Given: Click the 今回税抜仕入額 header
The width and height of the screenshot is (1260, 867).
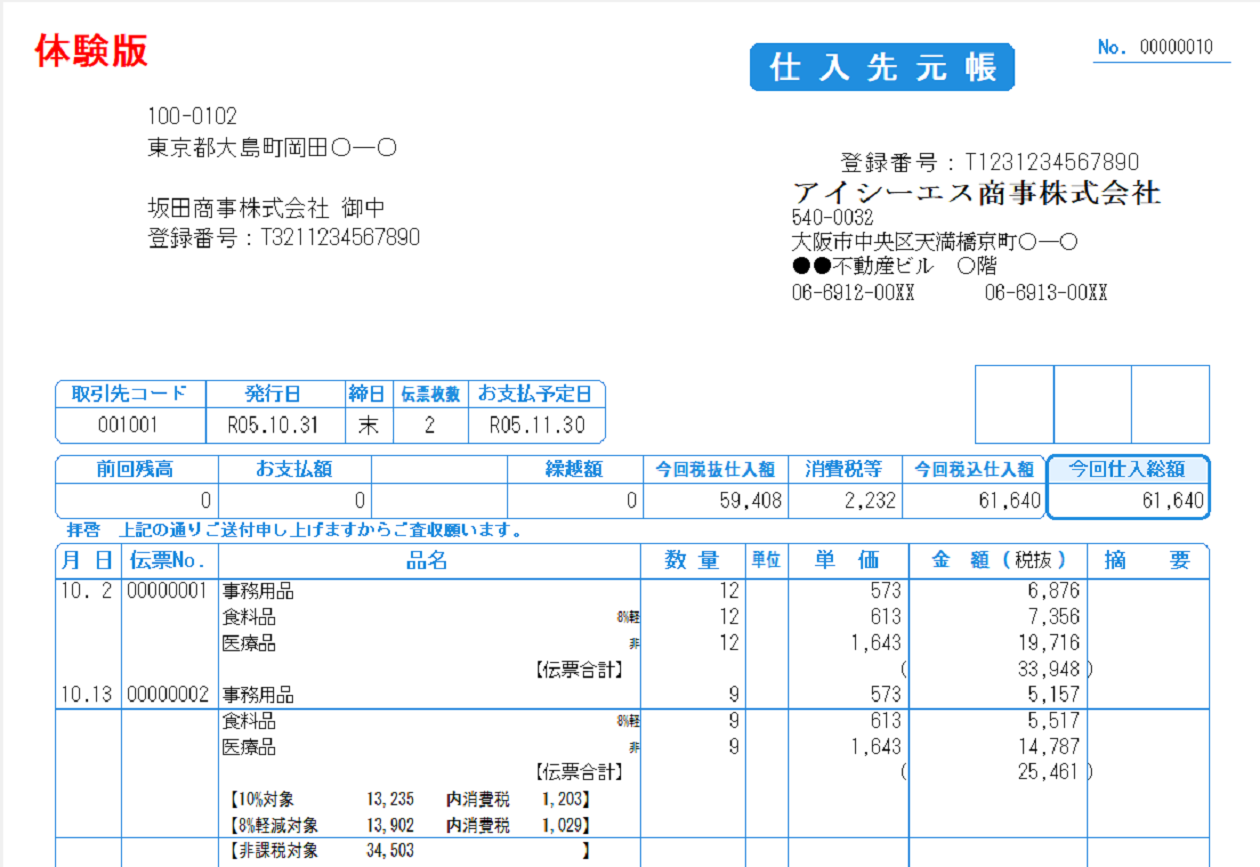Looking at the screenshot, I should pos(715,470).
